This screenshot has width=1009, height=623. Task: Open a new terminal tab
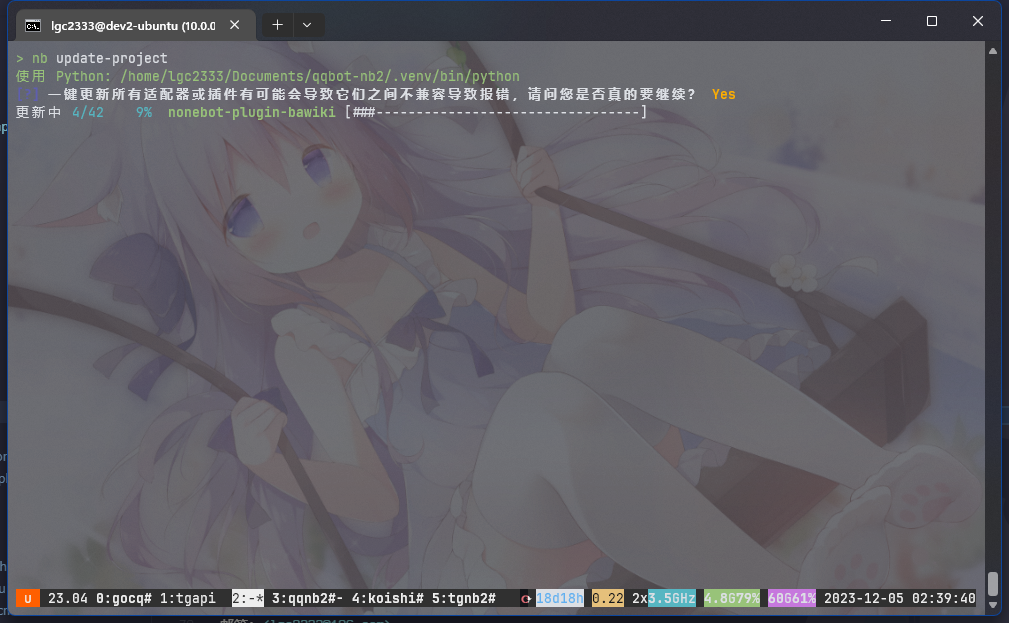tap(277, 24)
